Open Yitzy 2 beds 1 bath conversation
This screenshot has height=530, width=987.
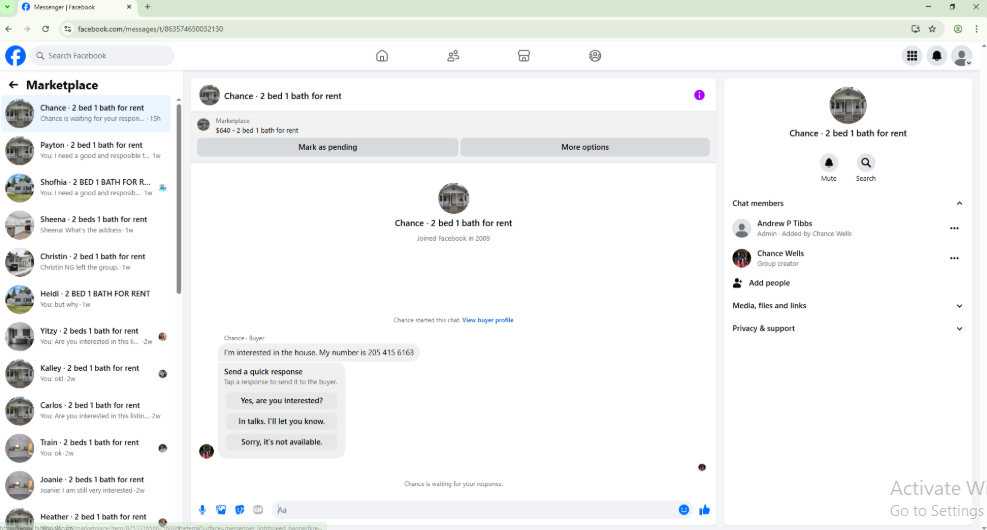pos(87,336)
